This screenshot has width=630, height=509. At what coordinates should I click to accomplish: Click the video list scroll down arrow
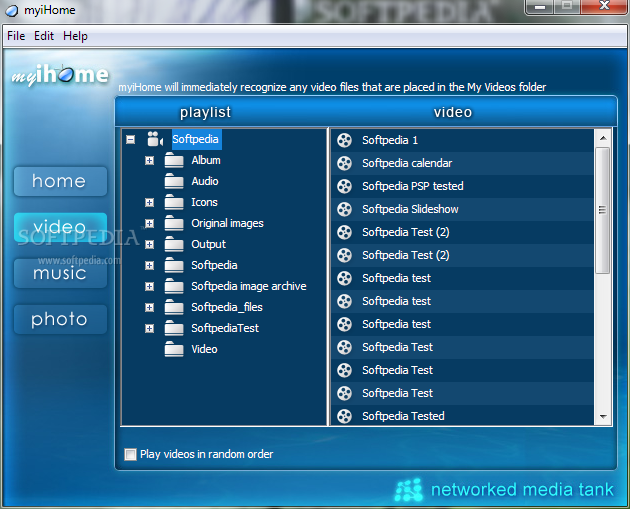pyautogui.click(x=603, y=417)
